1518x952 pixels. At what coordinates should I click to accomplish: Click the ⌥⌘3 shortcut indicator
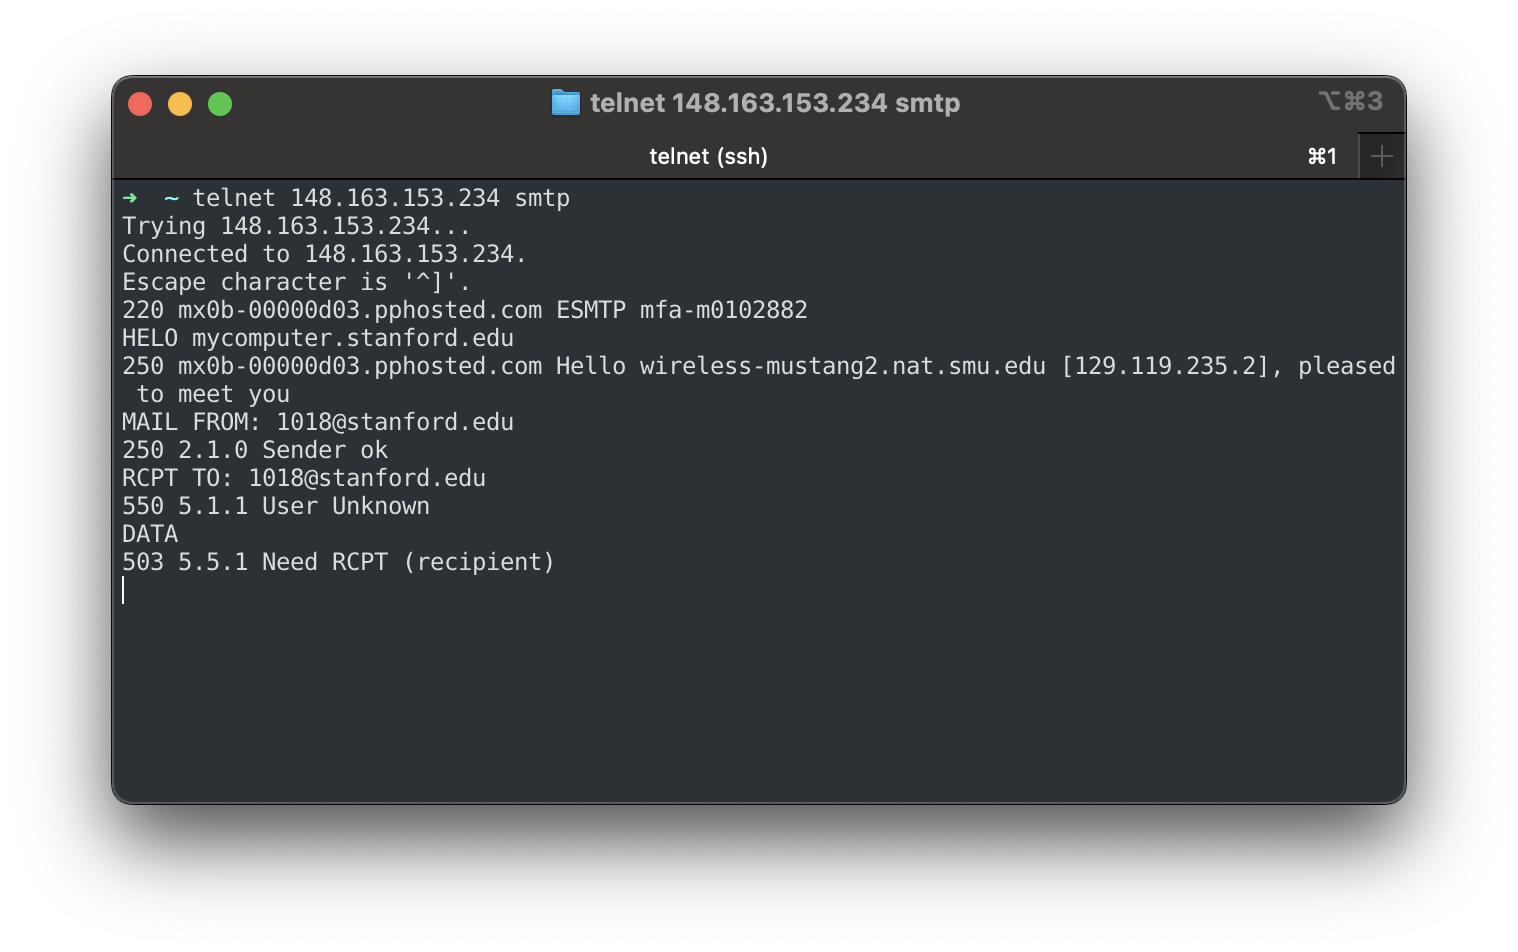[x=1352, y=101]
